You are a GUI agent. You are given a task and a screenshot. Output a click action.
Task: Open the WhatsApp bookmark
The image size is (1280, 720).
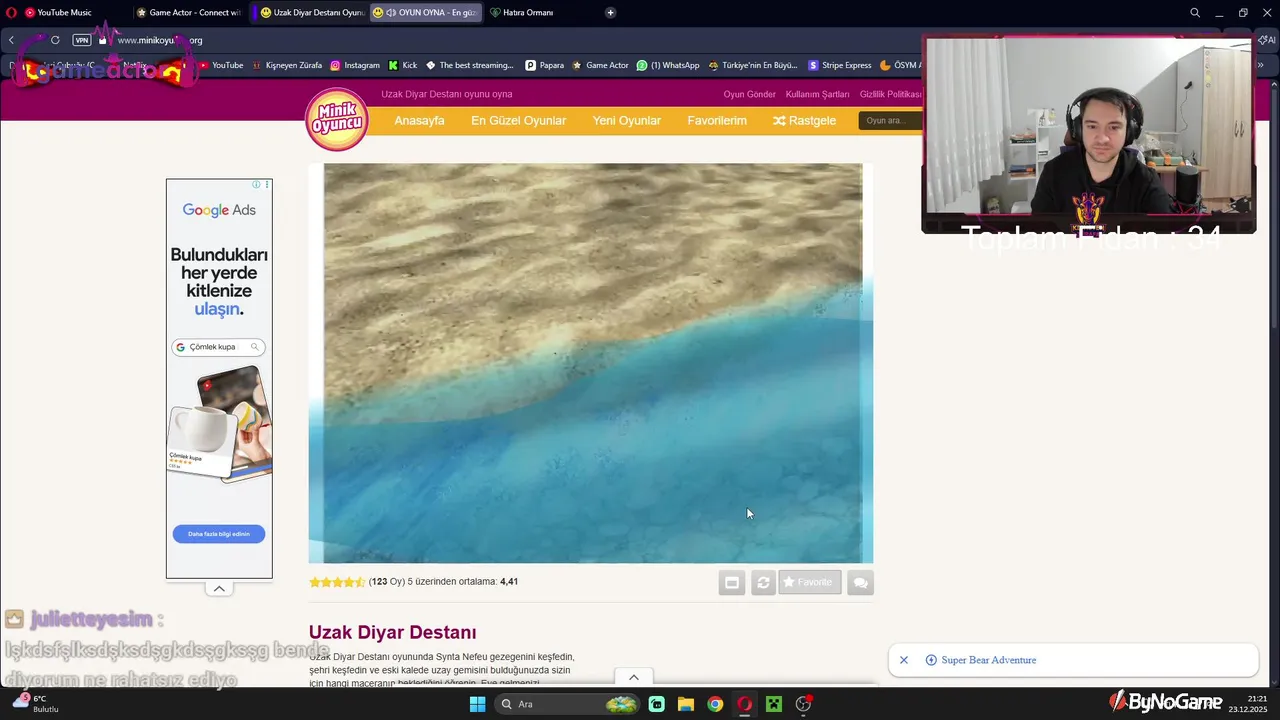(x=668, y=65)
